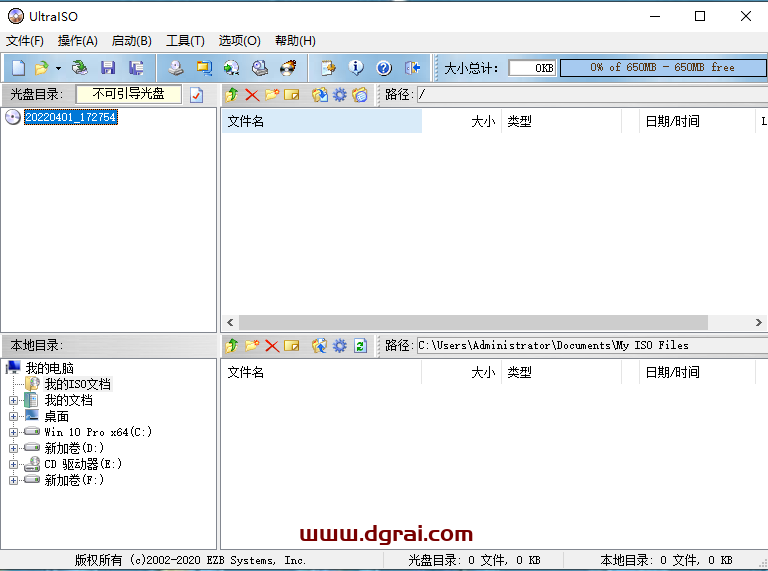Click the Extract files icon in the image toolbar
Image resolution: width=768 pixels, height=571 pixels.
pos(320,95)
